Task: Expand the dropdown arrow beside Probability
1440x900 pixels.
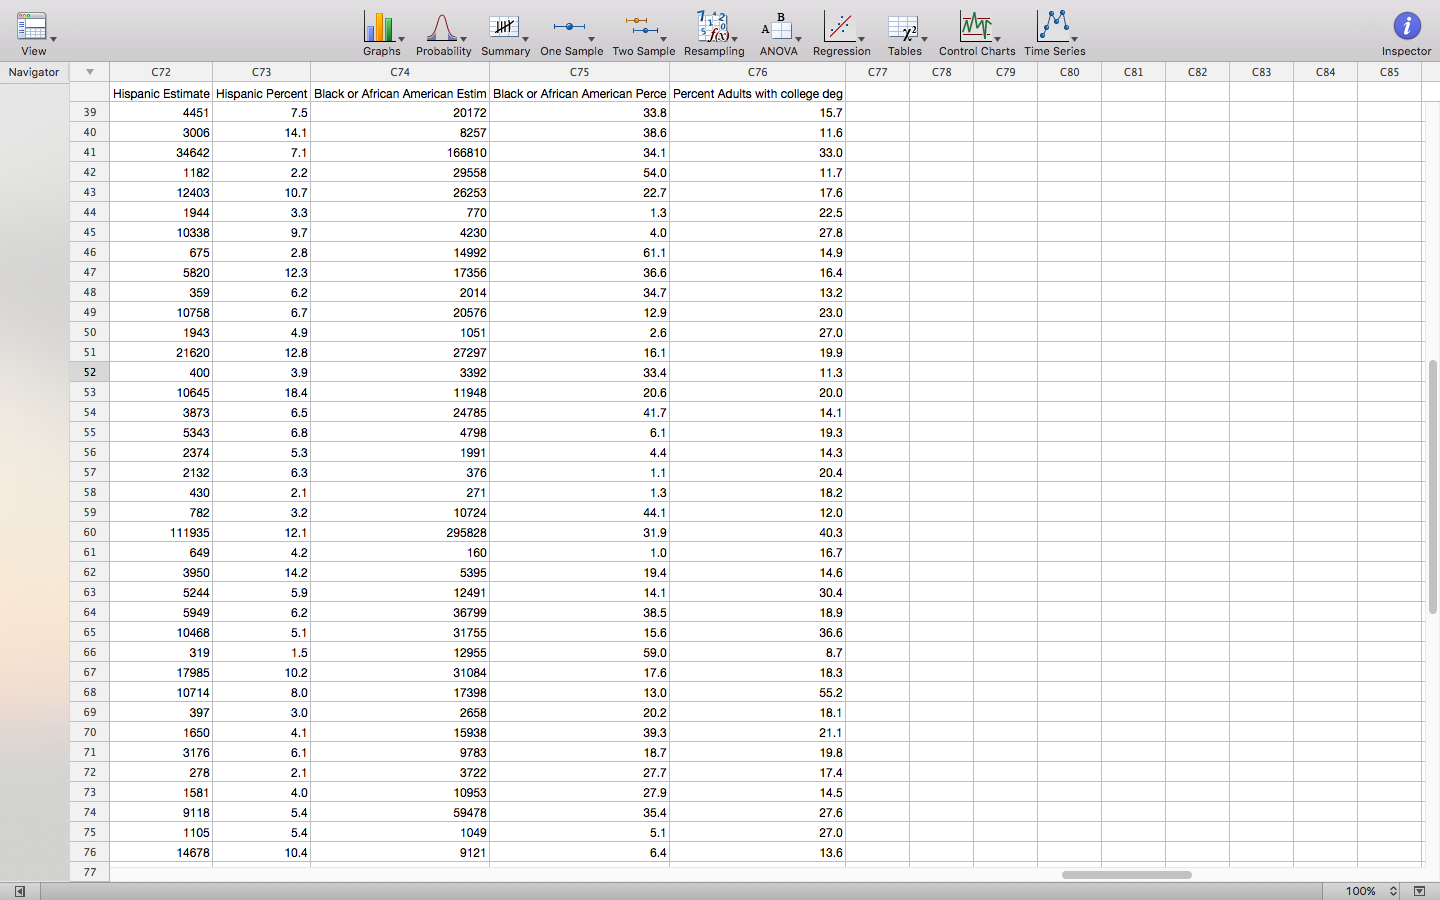Action: [463, 40]
